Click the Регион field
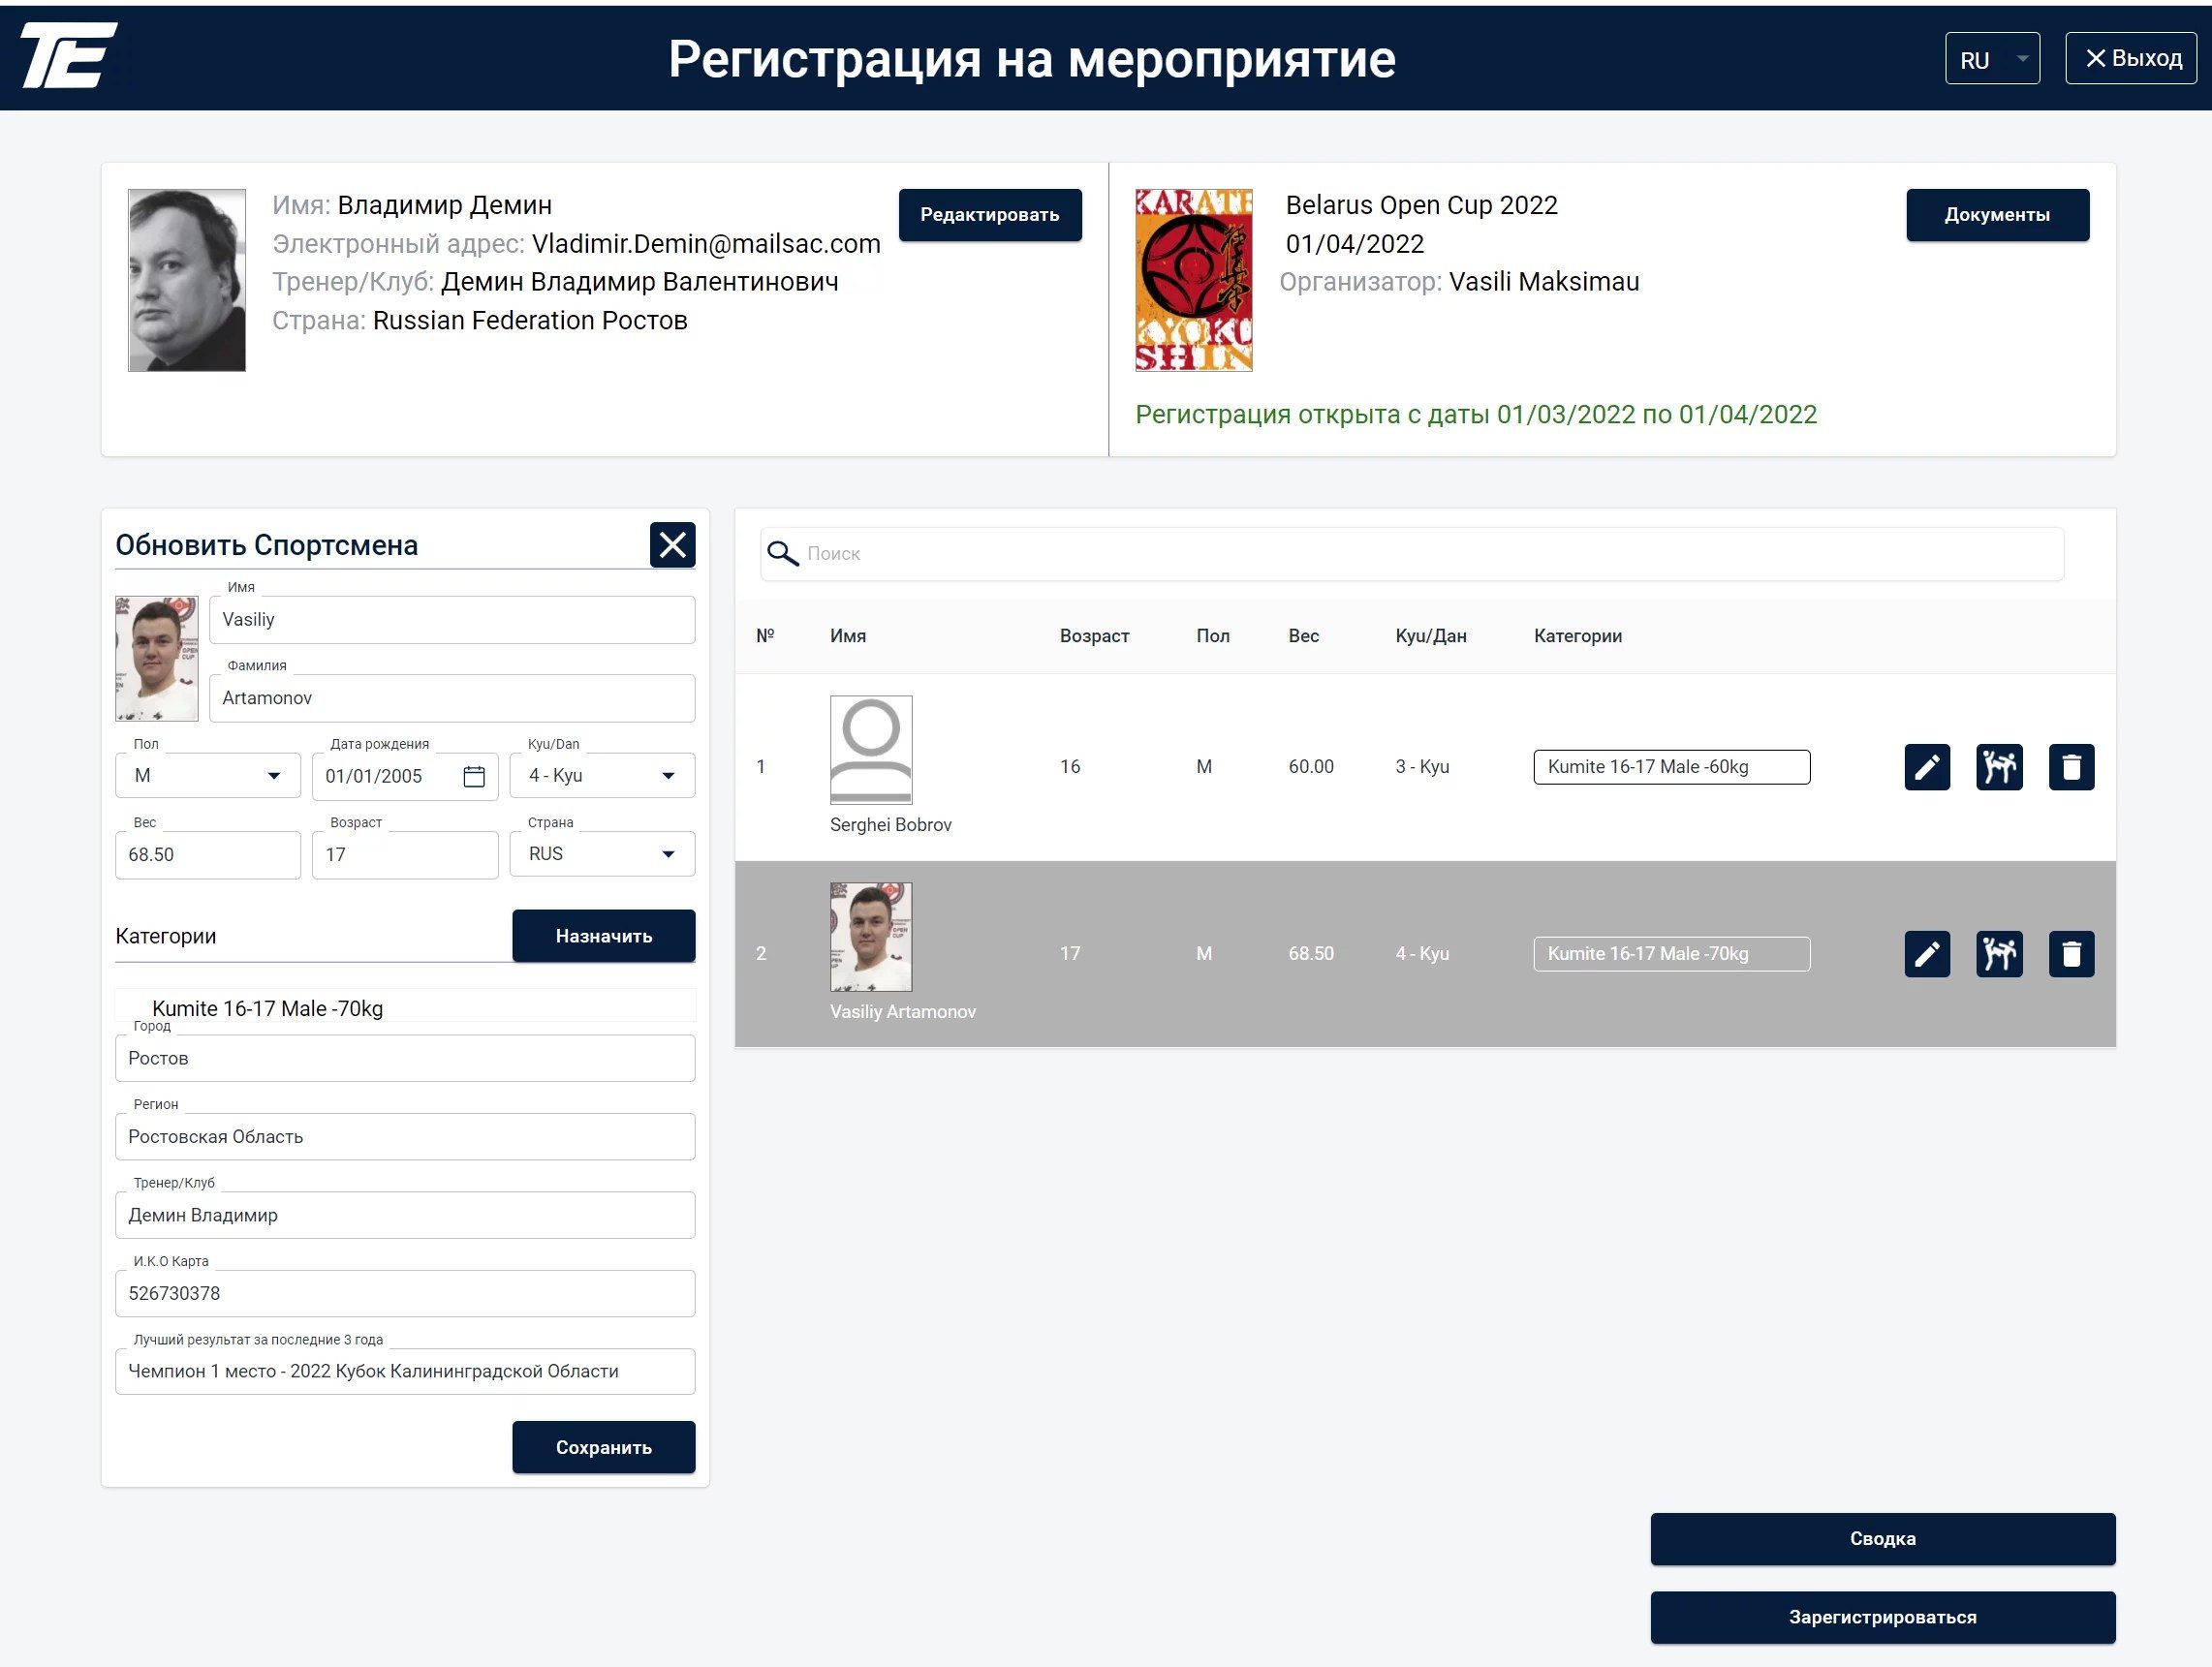 (405, 1137)
